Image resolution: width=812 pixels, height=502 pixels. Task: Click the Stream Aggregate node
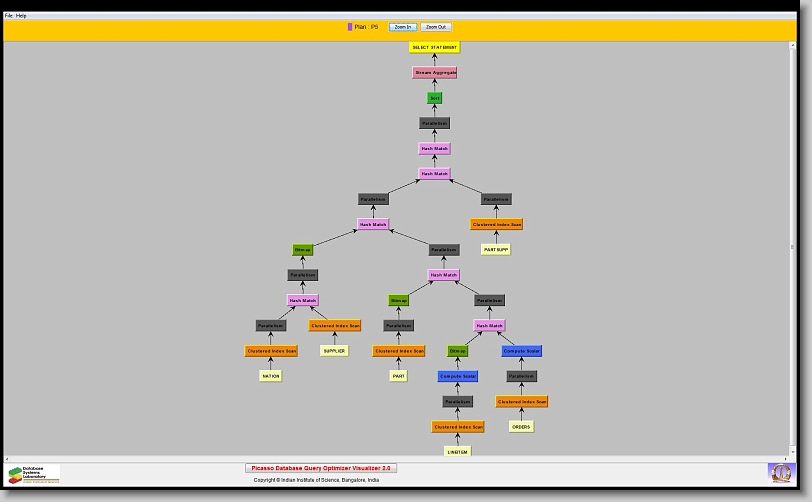click(x=434, y=73)
